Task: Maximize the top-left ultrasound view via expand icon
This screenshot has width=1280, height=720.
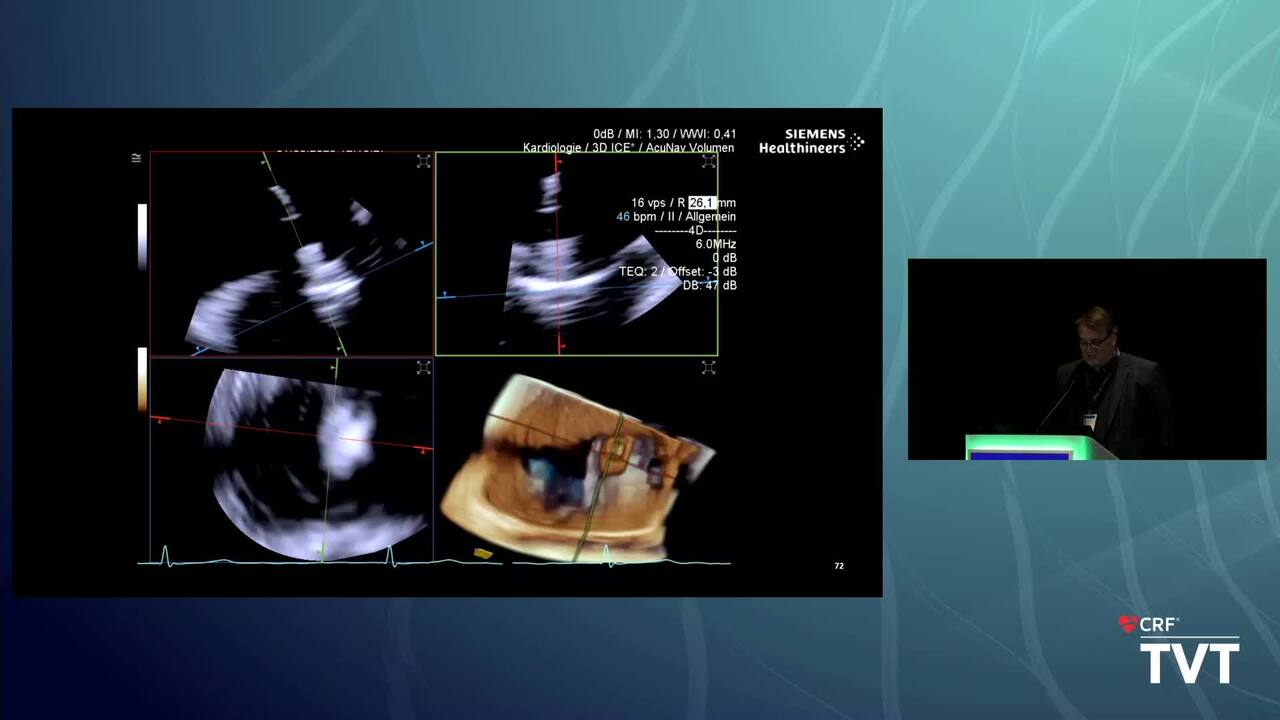Action: pos(423,161)
